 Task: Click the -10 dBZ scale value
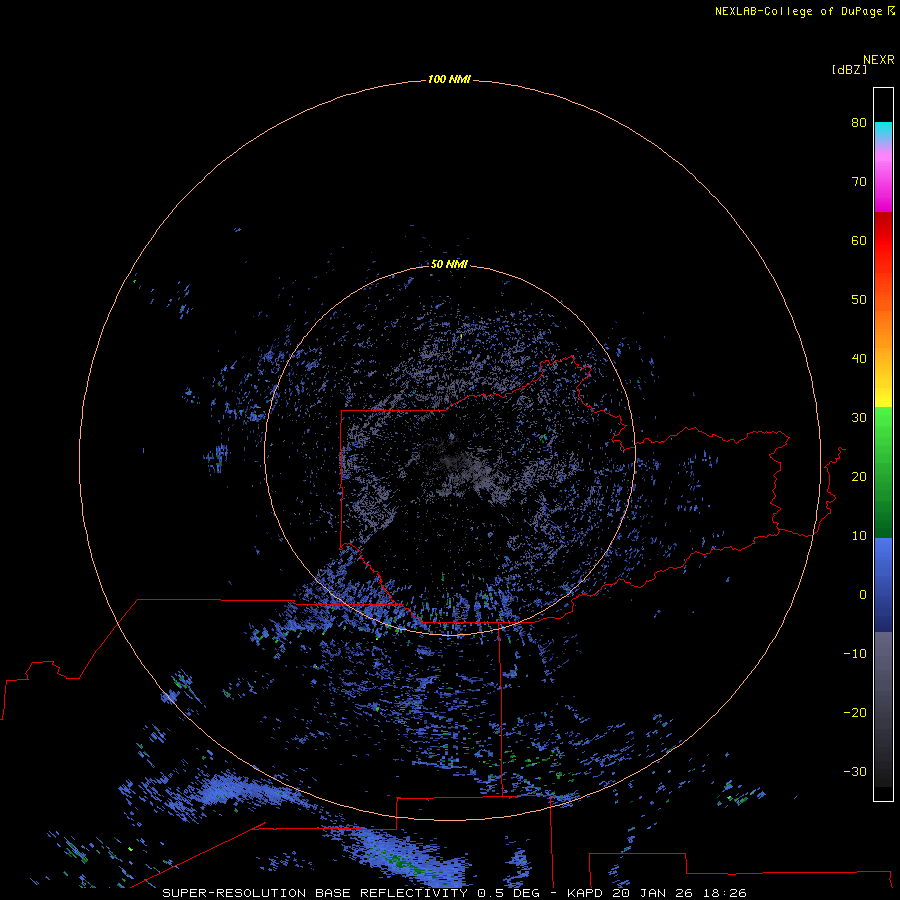pyautogui.click(x=855, y=654)
